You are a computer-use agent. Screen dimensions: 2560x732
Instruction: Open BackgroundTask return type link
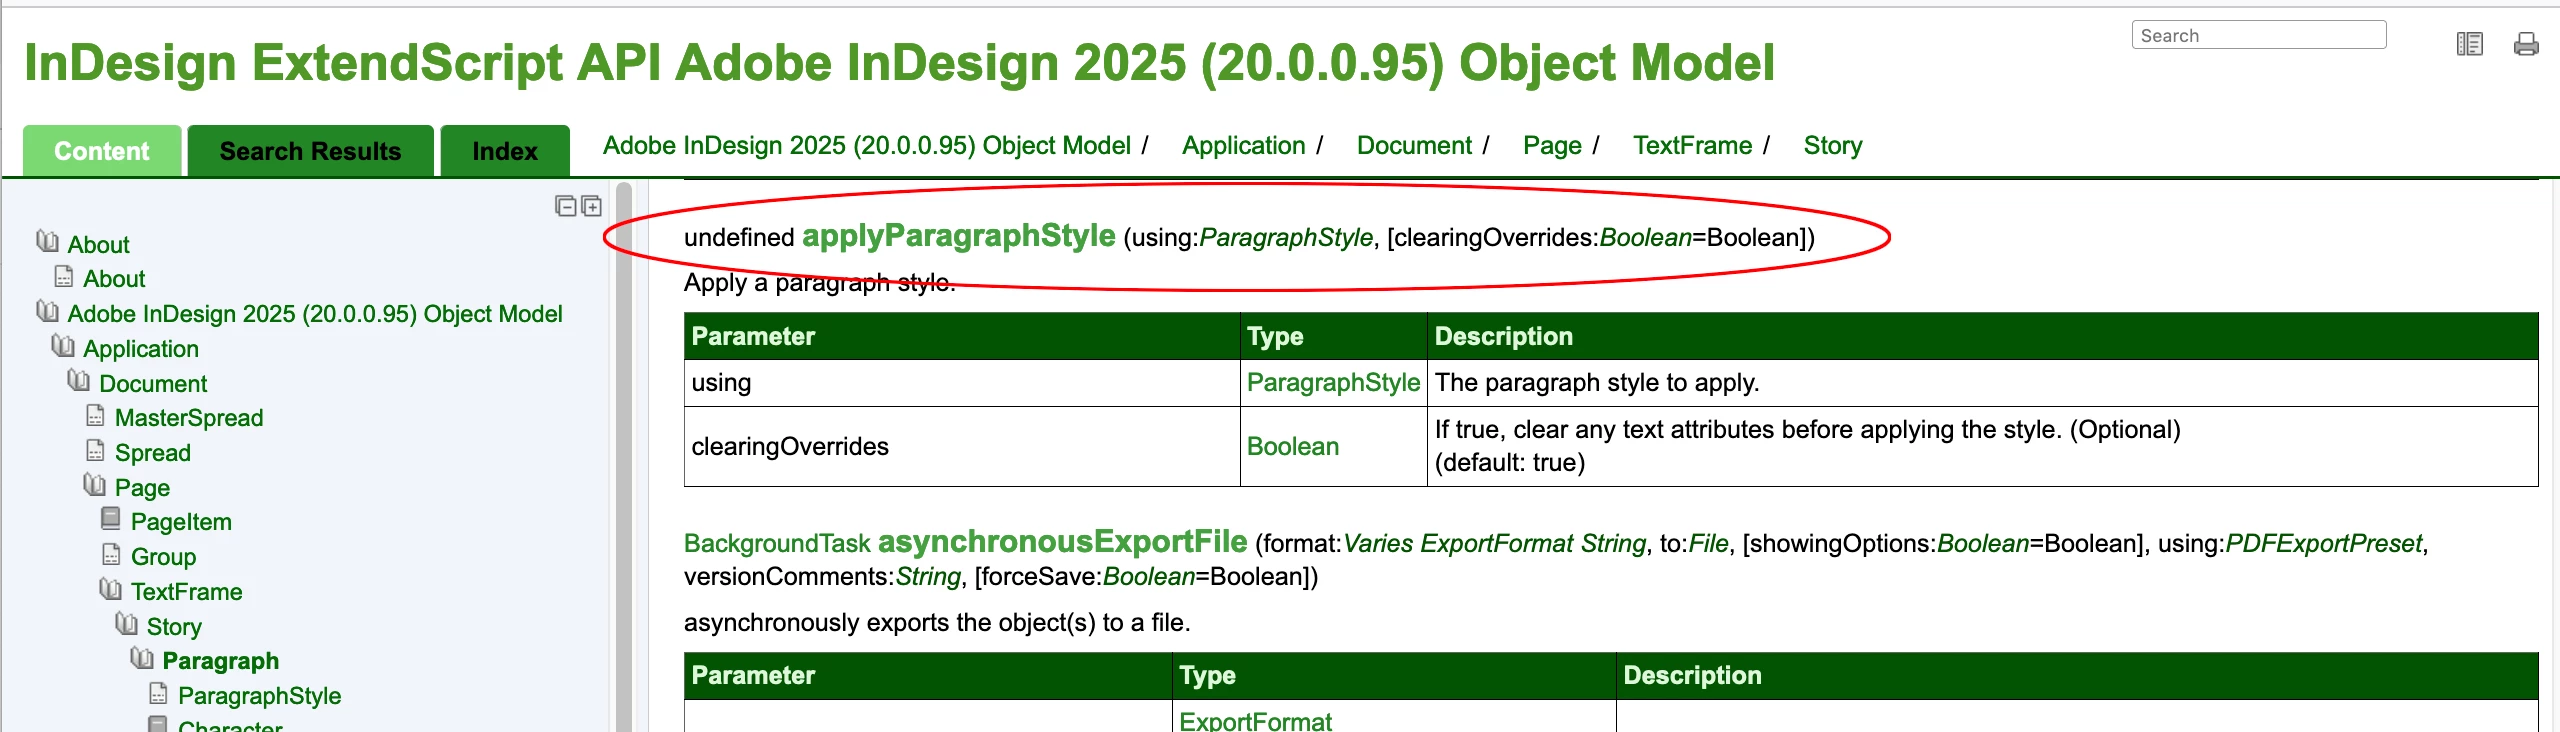777,544
